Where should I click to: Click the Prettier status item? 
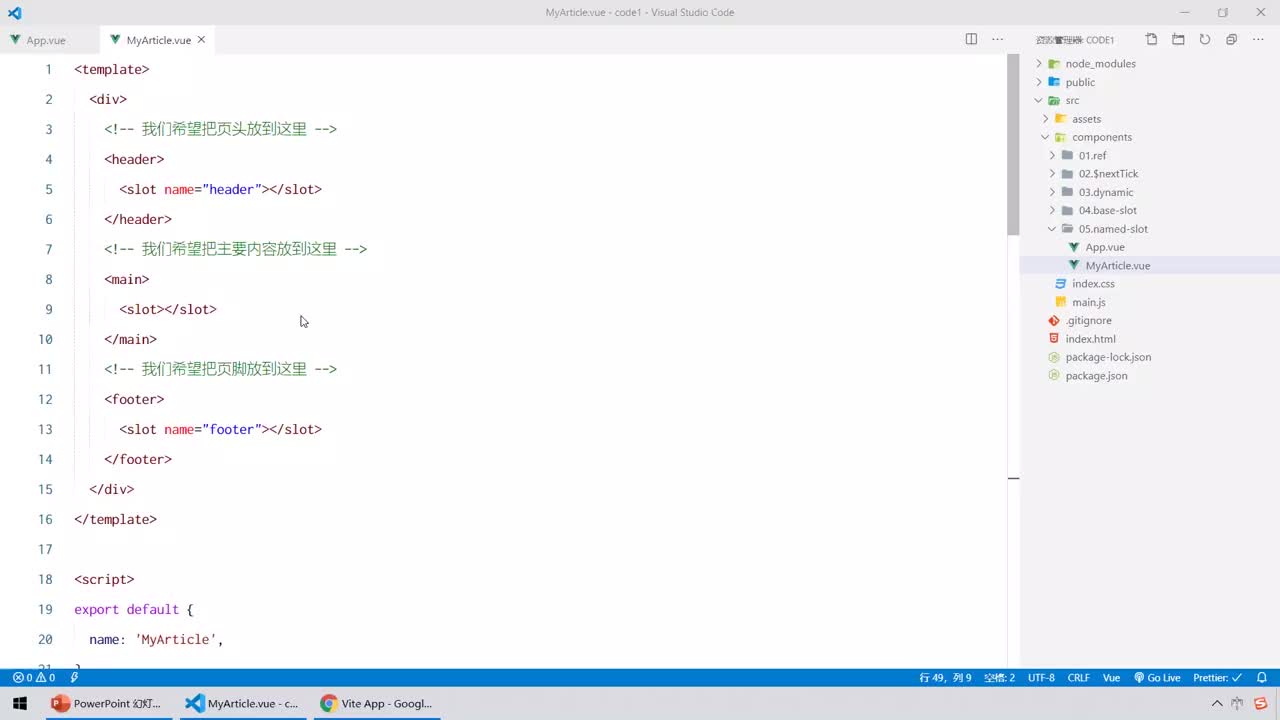(x=1217, y=678)
